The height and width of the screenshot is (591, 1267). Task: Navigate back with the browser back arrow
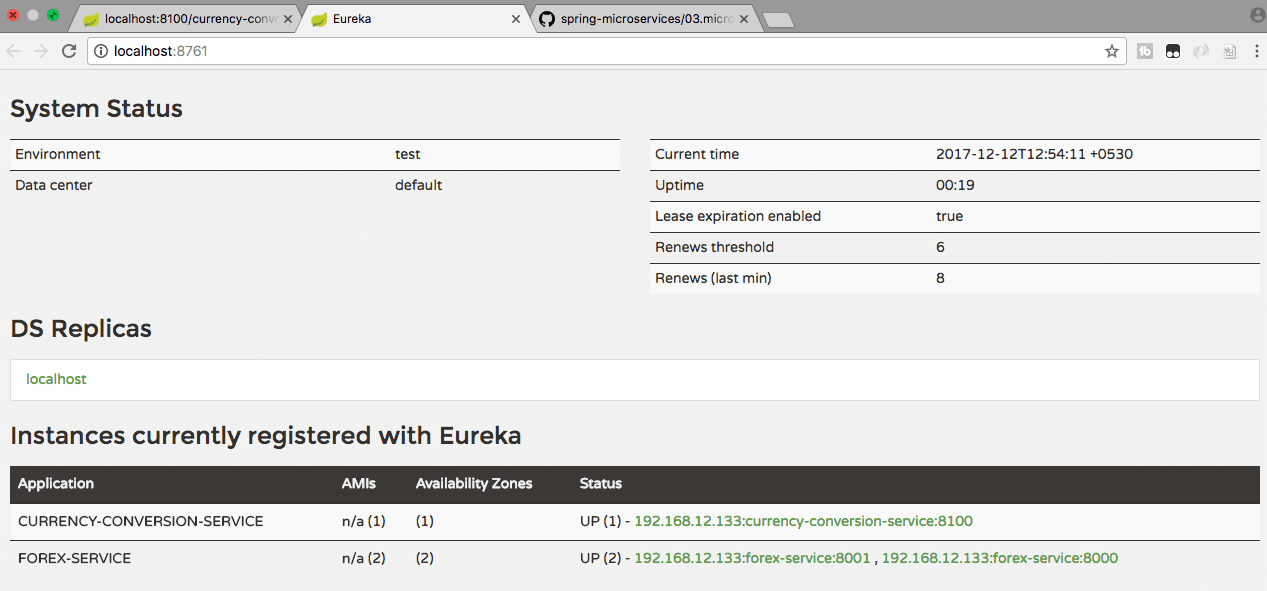pos(14,51)
